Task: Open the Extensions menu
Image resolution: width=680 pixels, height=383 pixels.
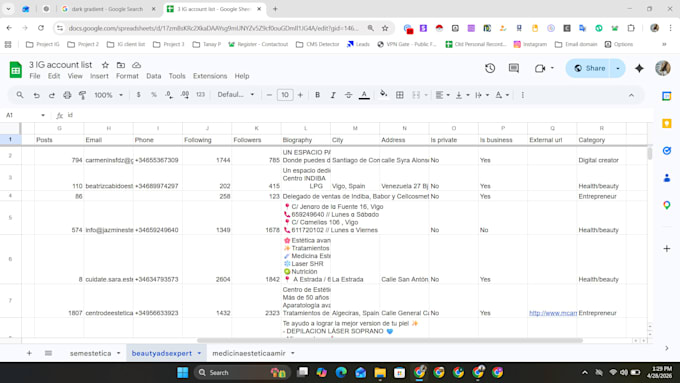Action: point(210,76)
